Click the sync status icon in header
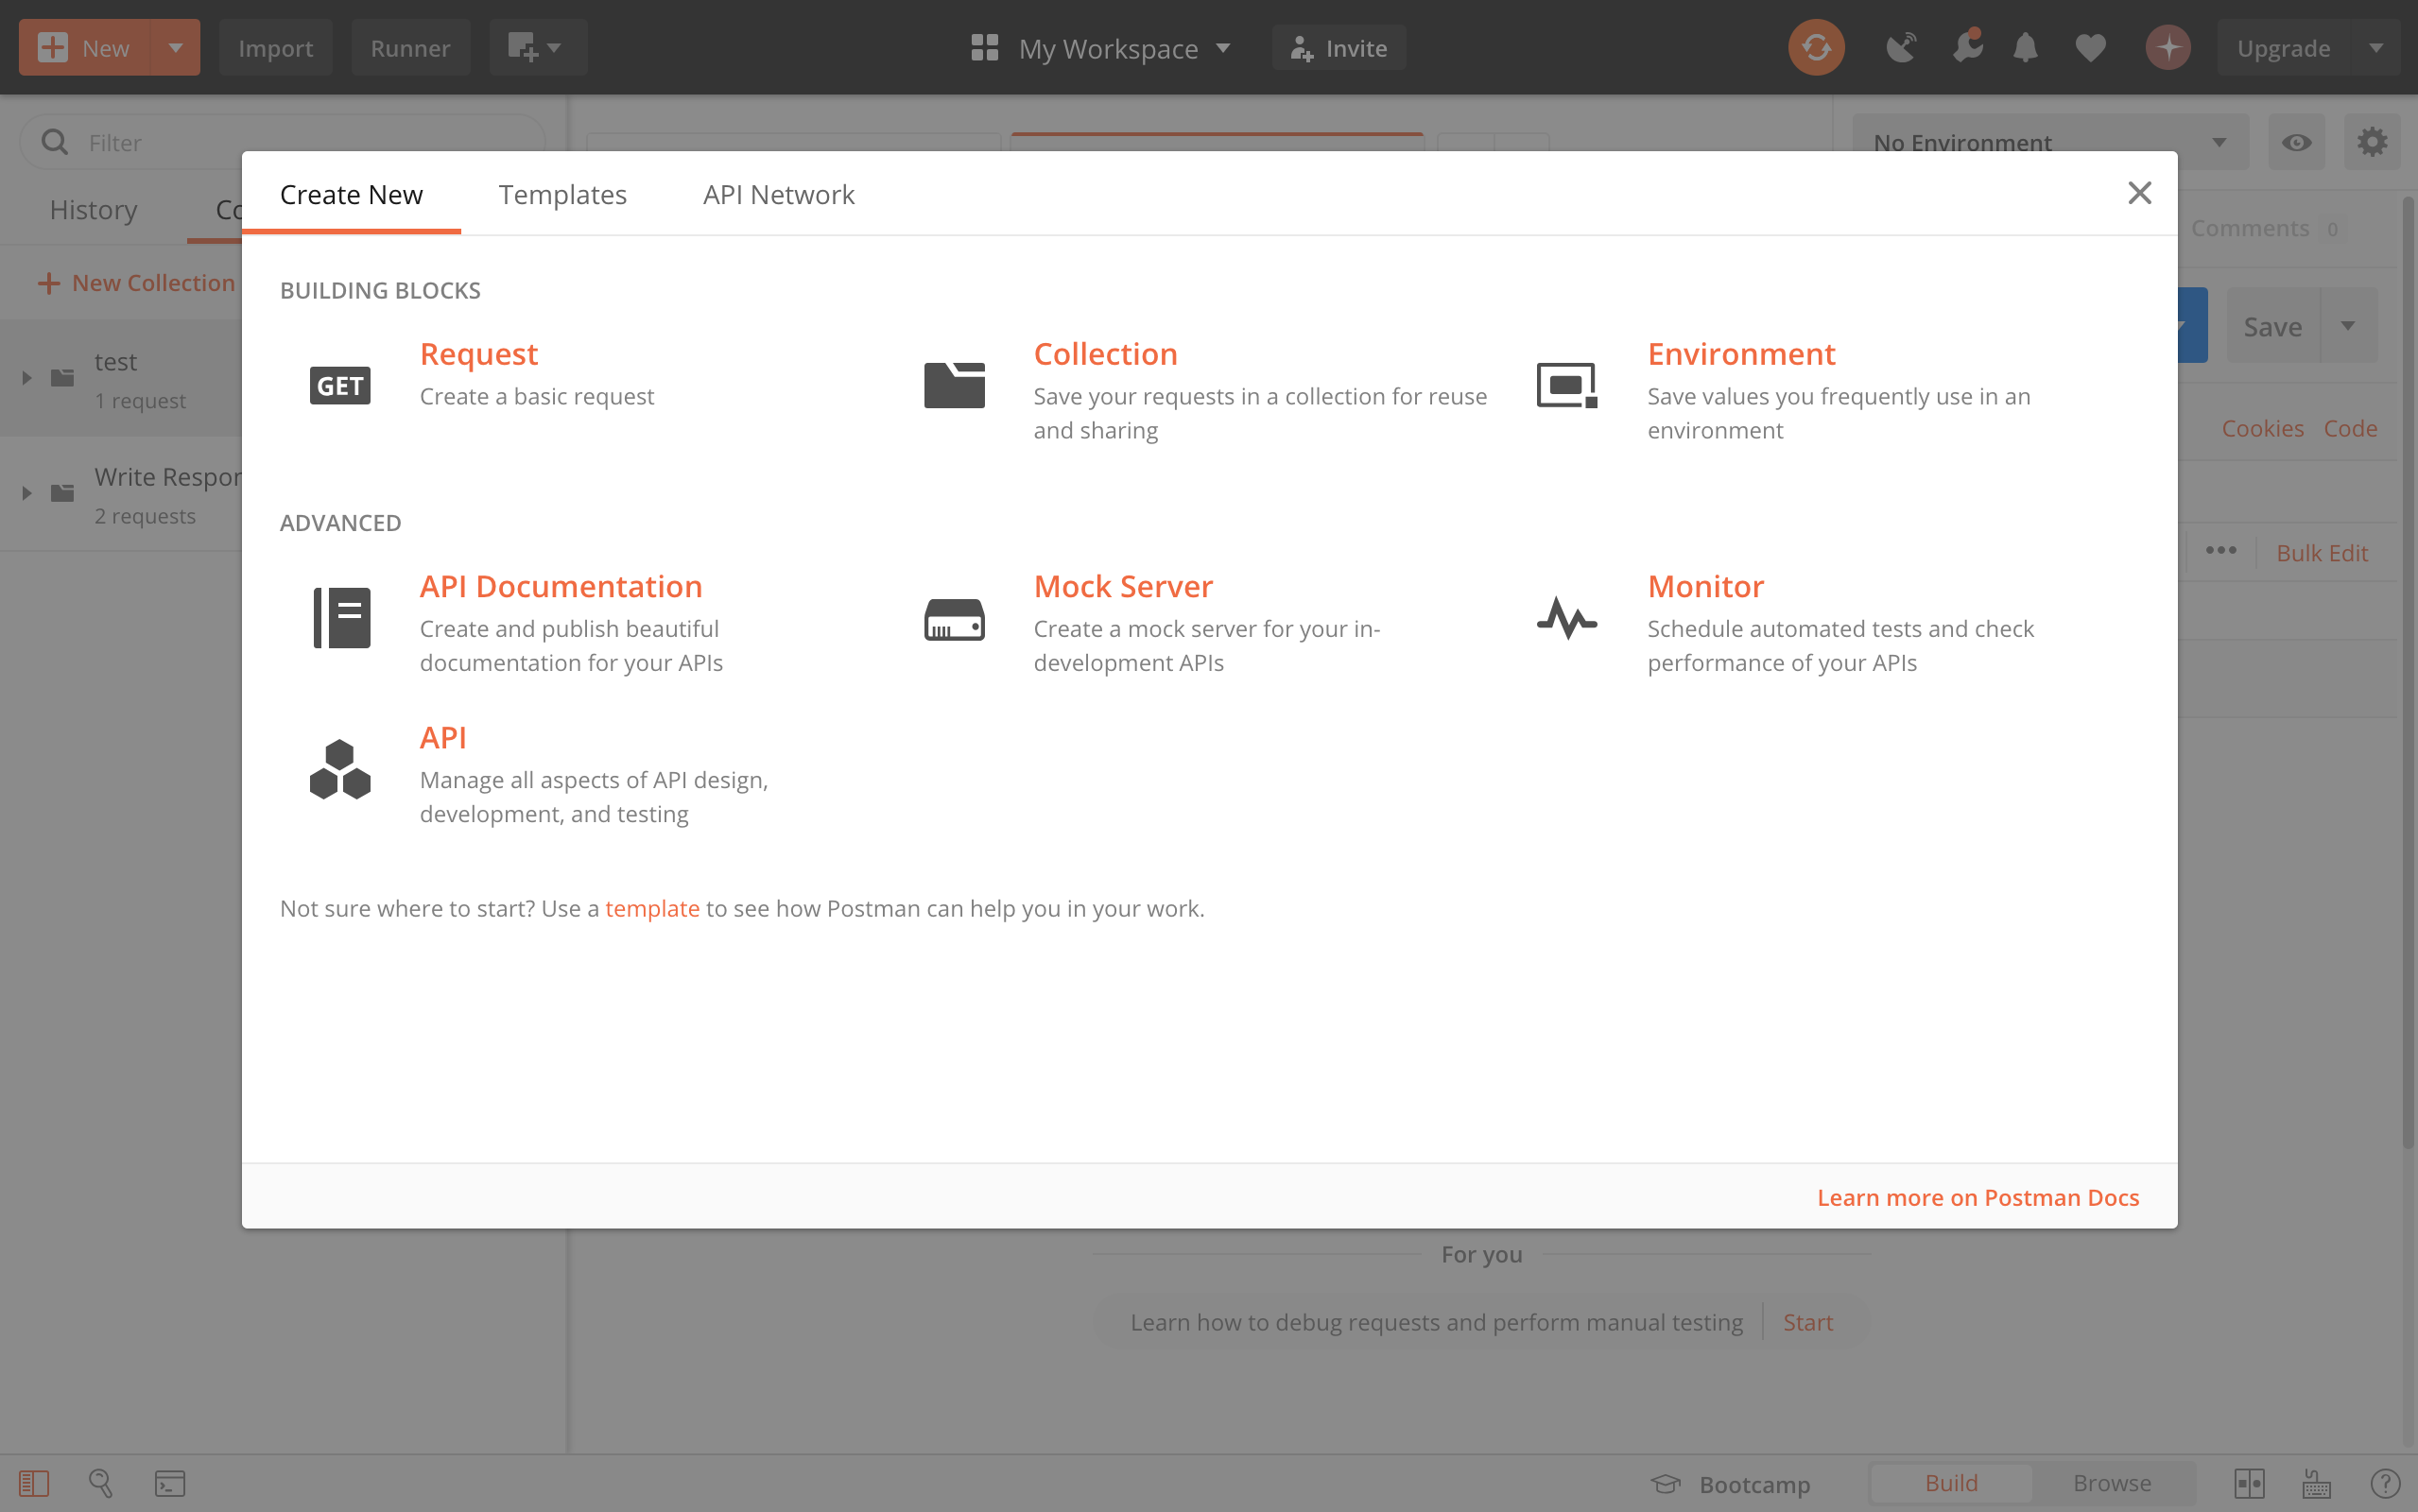 [1816, 47]
